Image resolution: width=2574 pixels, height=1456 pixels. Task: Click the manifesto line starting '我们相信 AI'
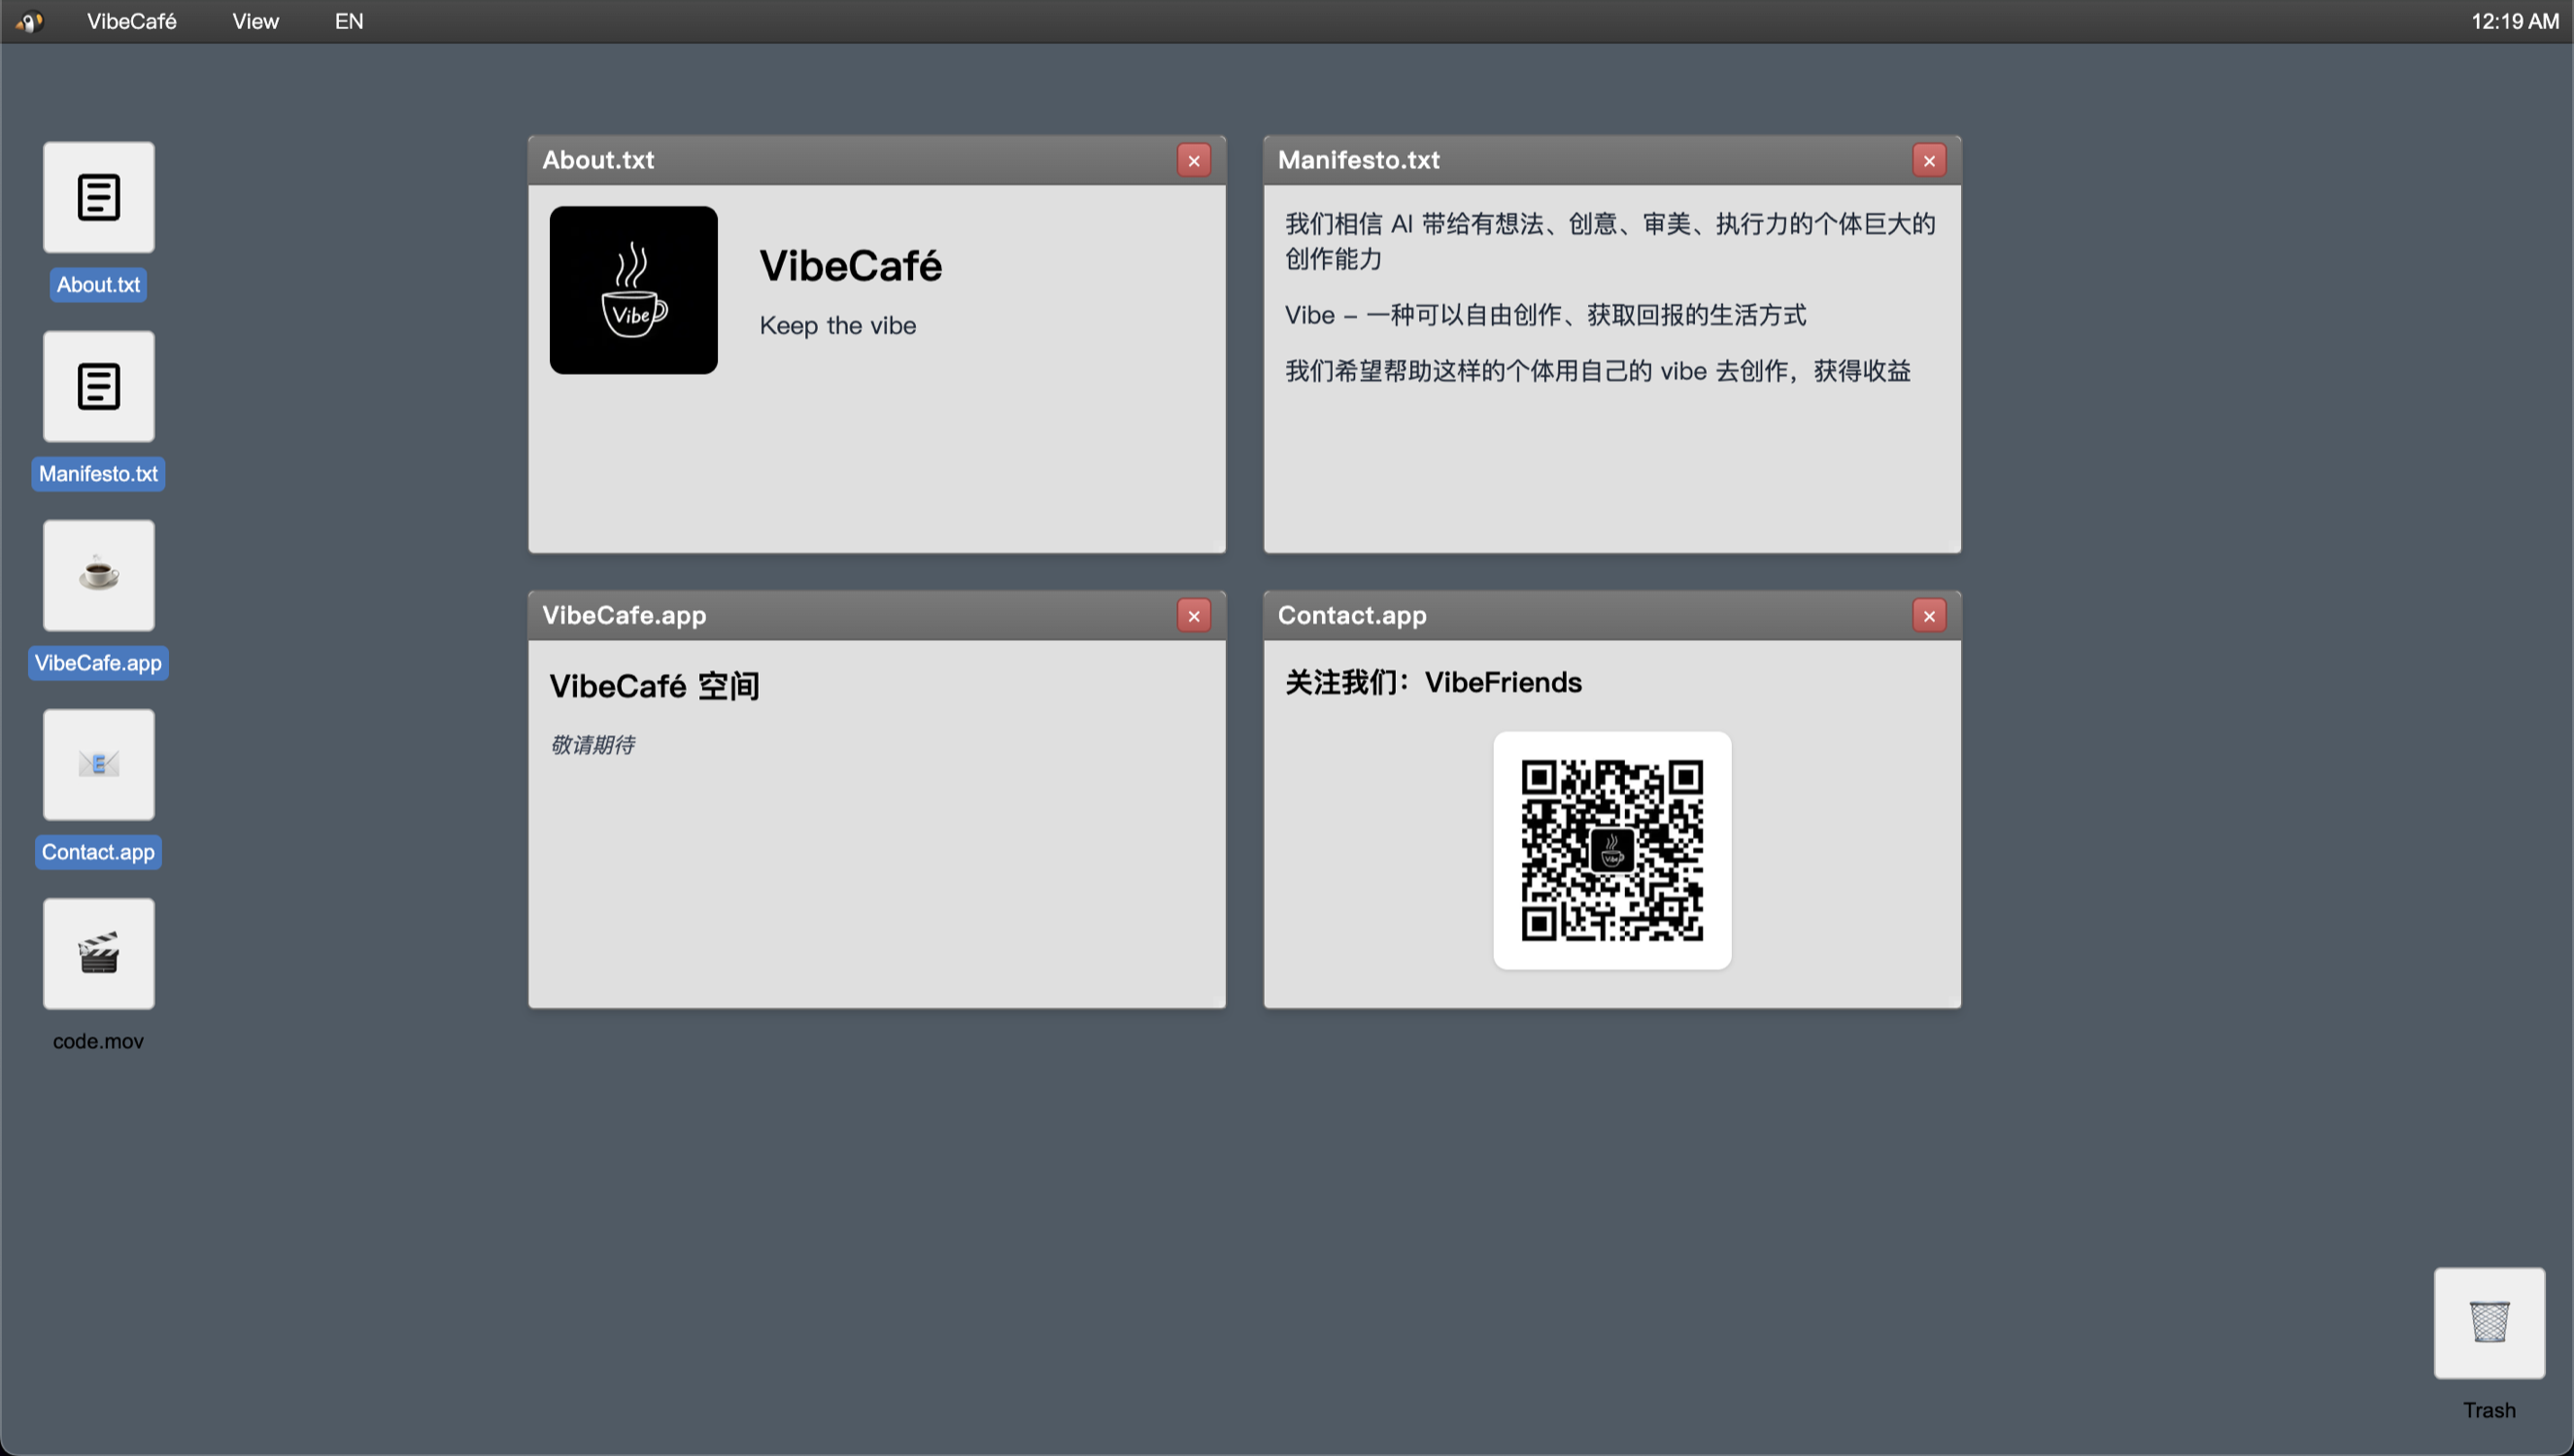[x=1610, y=241]
